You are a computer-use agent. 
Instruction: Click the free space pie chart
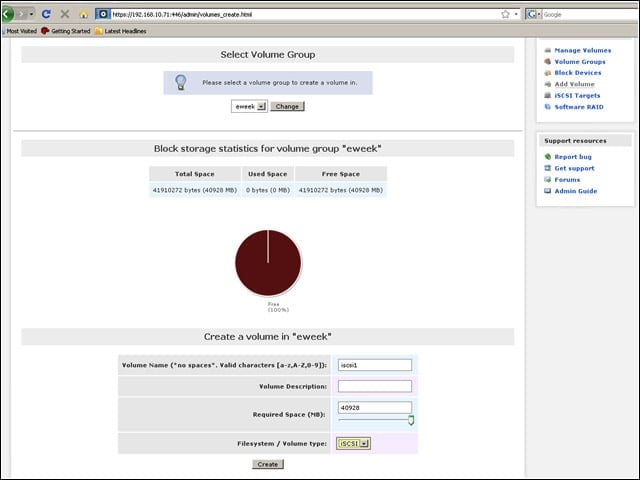pyautogui.click(x=268, y=263)
